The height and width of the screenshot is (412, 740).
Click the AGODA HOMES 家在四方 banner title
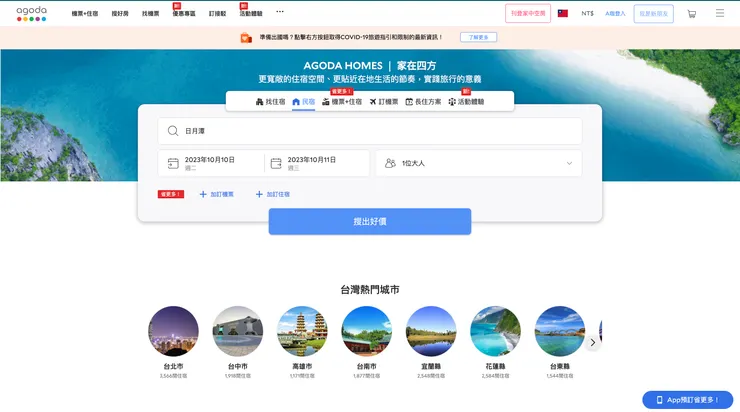[x=370, y=66]
